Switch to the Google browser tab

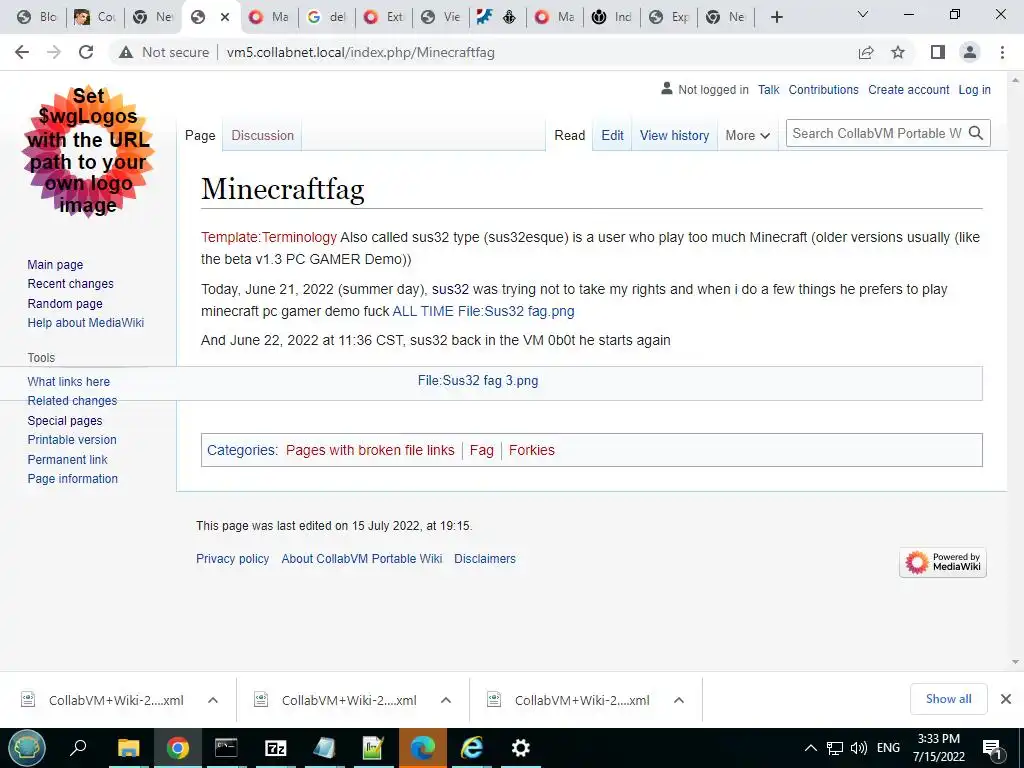coord(327,17)
